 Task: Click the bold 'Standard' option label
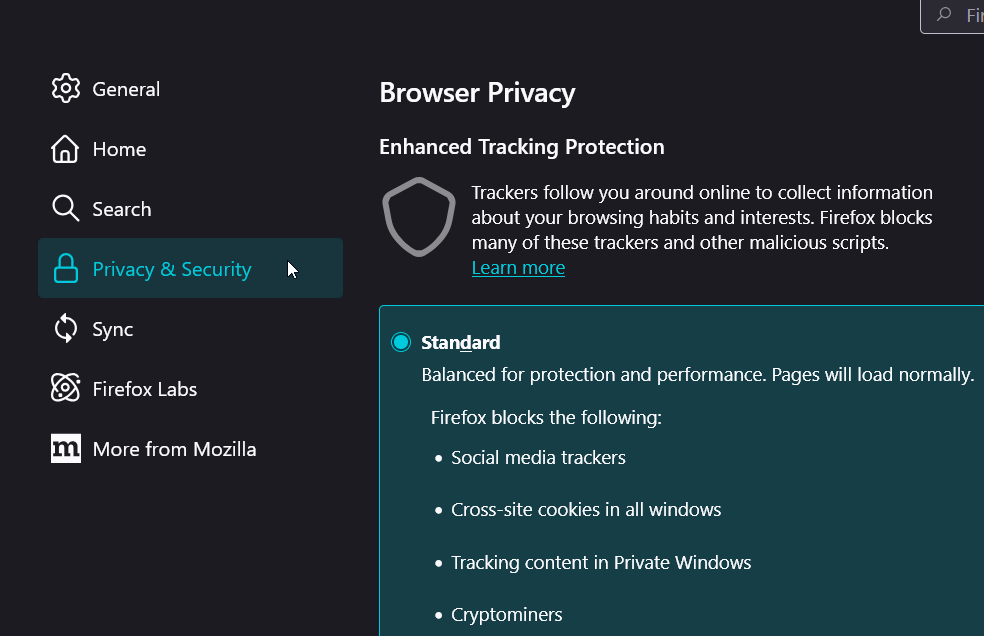(x=460, y=343)
